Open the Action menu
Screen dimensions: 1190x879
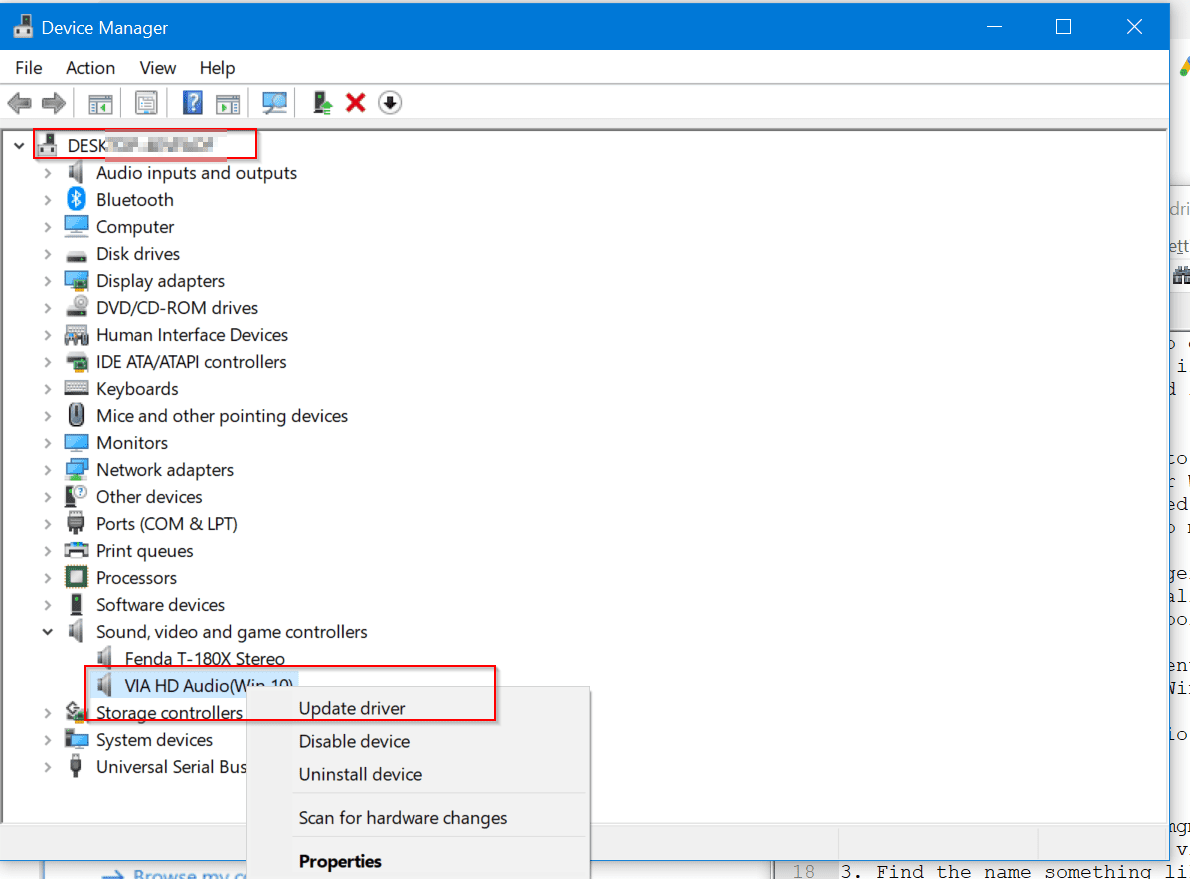coord(90,67)
